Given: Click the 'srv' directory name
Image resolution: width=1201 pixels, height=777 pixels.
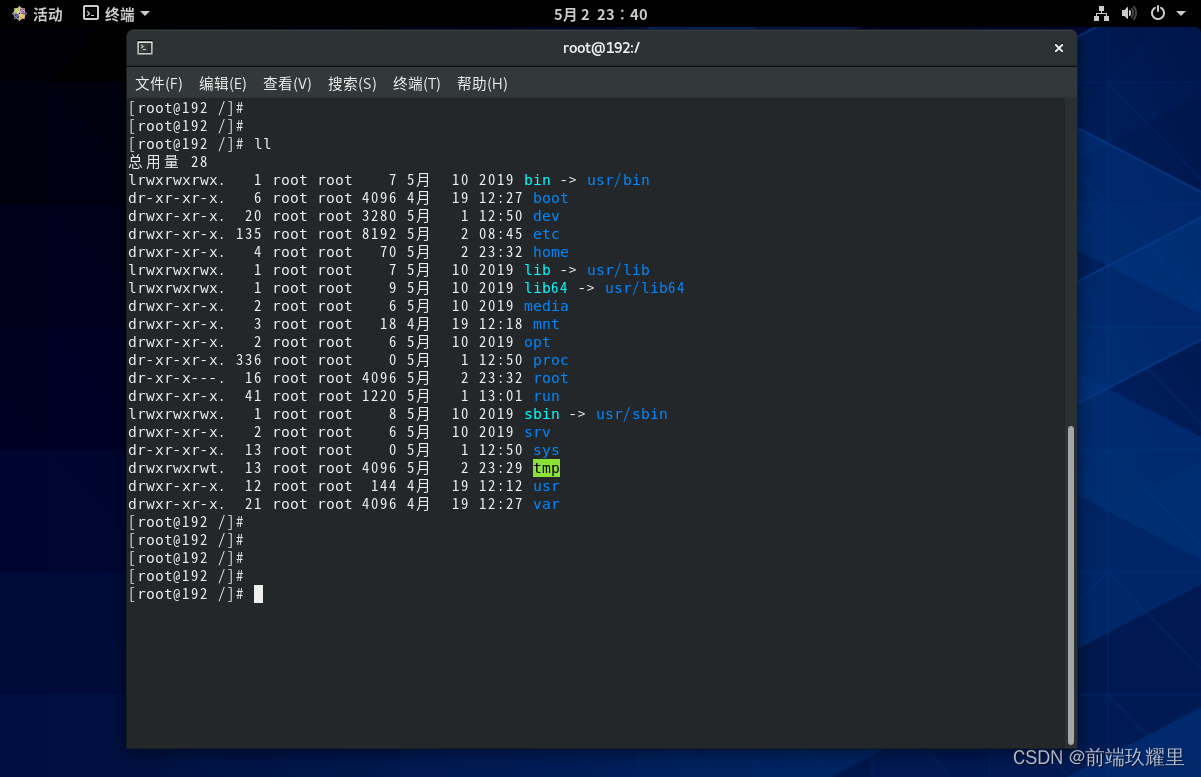Looking at the screenshot, I should 537,432.
